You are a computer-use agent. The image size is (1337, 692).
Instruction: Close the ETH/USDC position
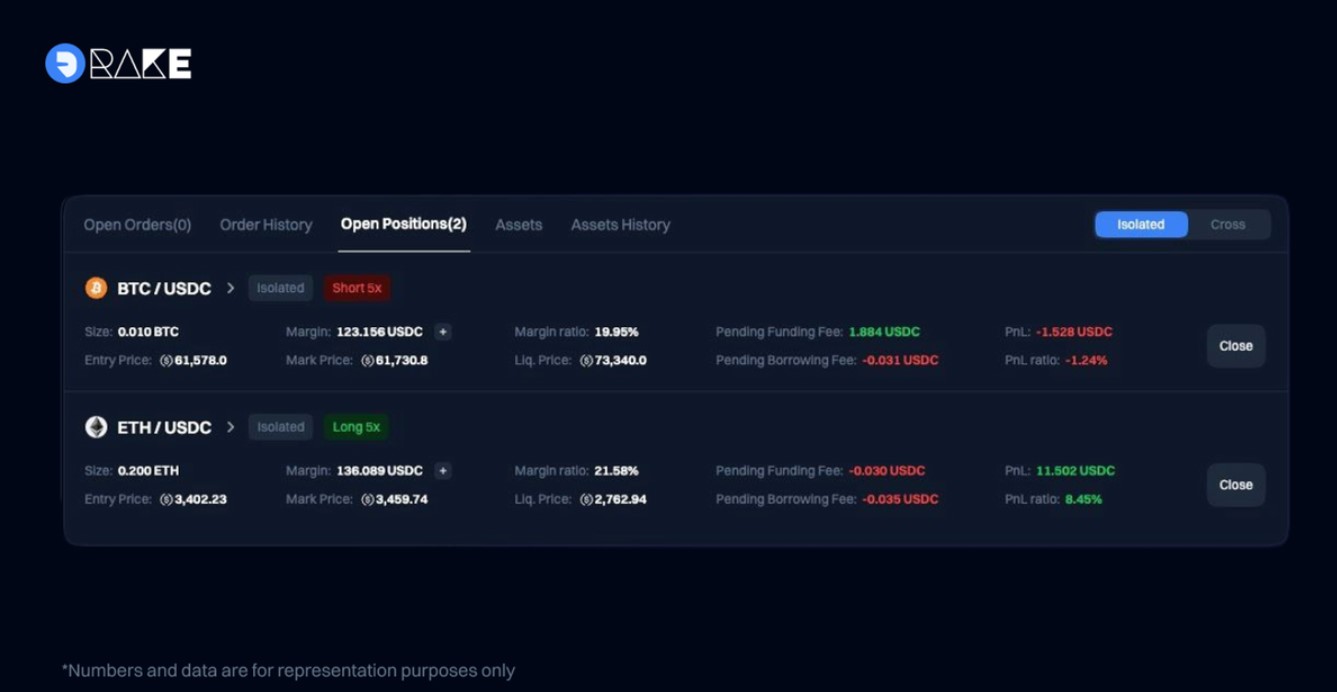[x=1236, y=484]
